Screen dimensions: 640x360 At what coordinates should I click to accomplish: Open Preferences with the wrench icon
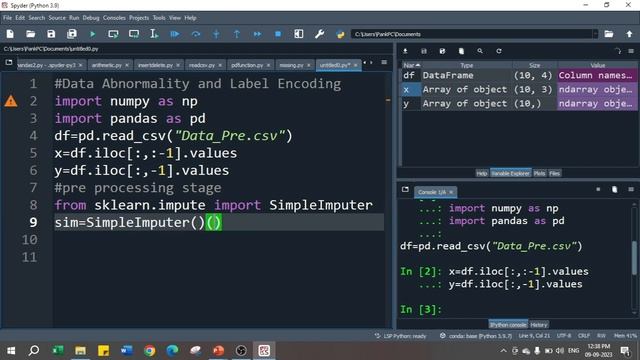point(320,34)
